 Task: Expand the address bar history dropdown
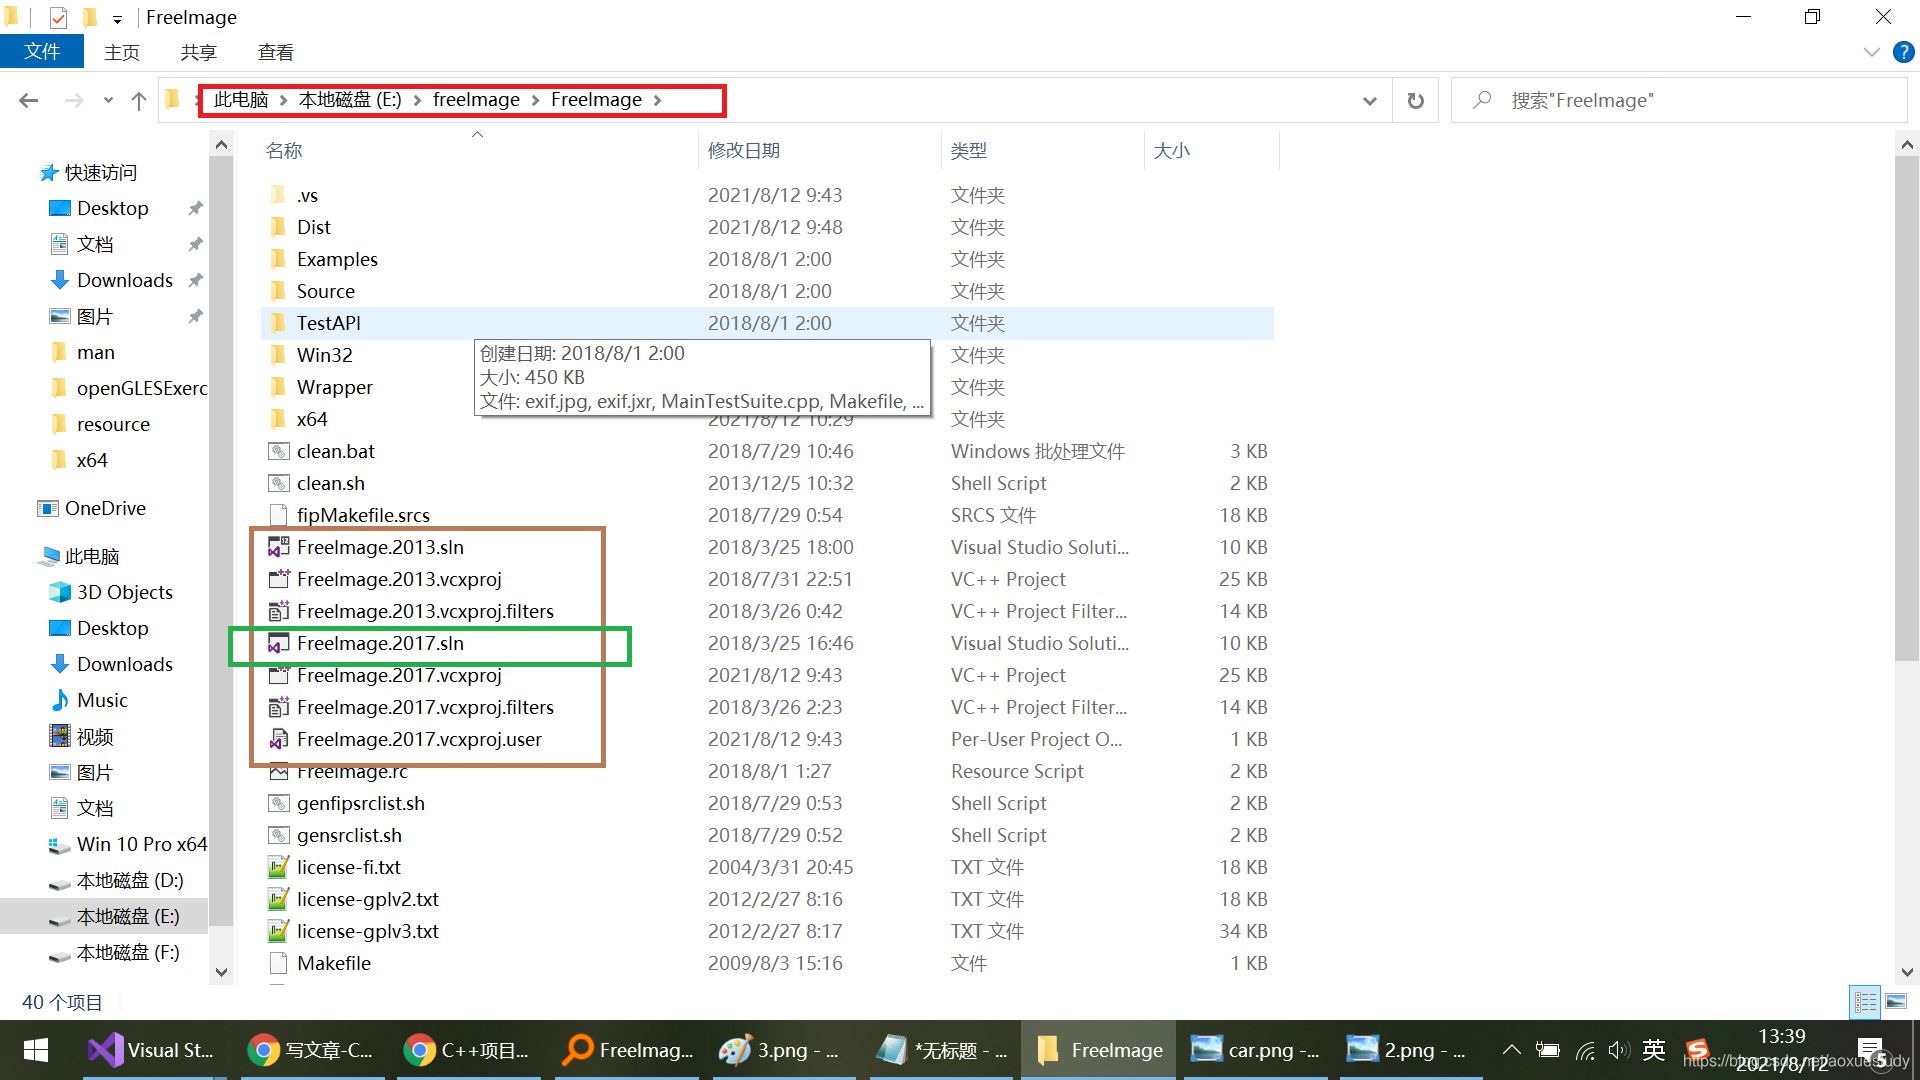tap(1370, 100)
